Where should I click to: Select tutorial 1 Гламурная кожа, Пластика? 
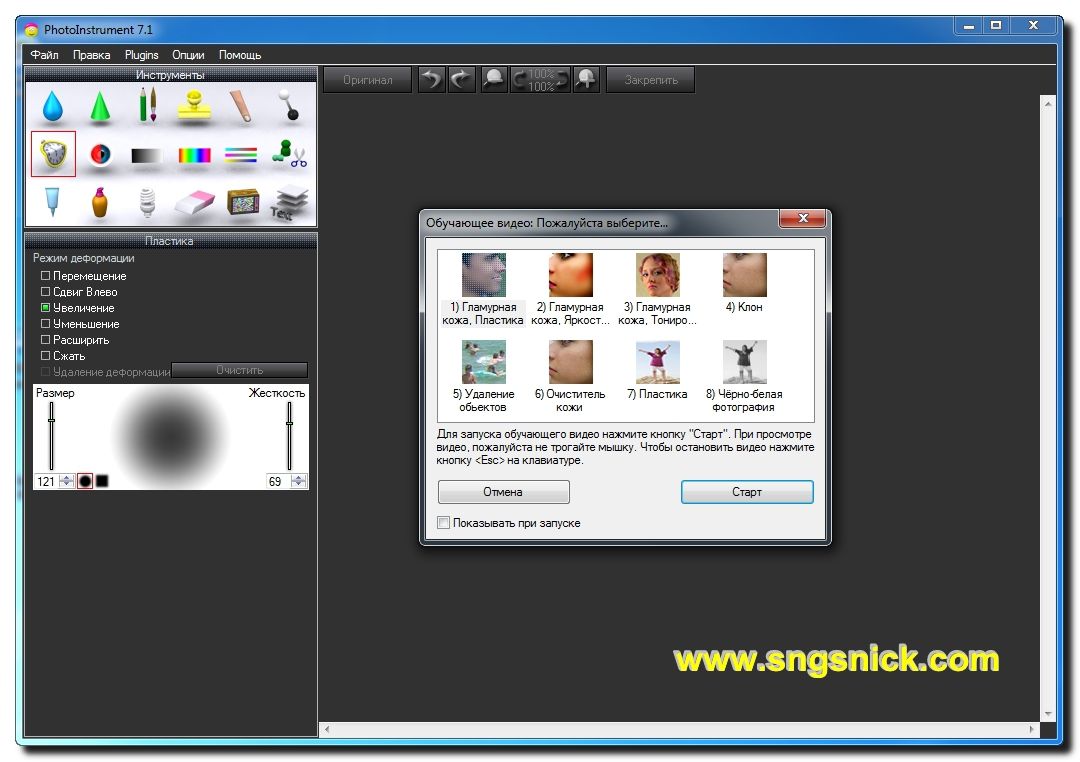coord(484,290)
